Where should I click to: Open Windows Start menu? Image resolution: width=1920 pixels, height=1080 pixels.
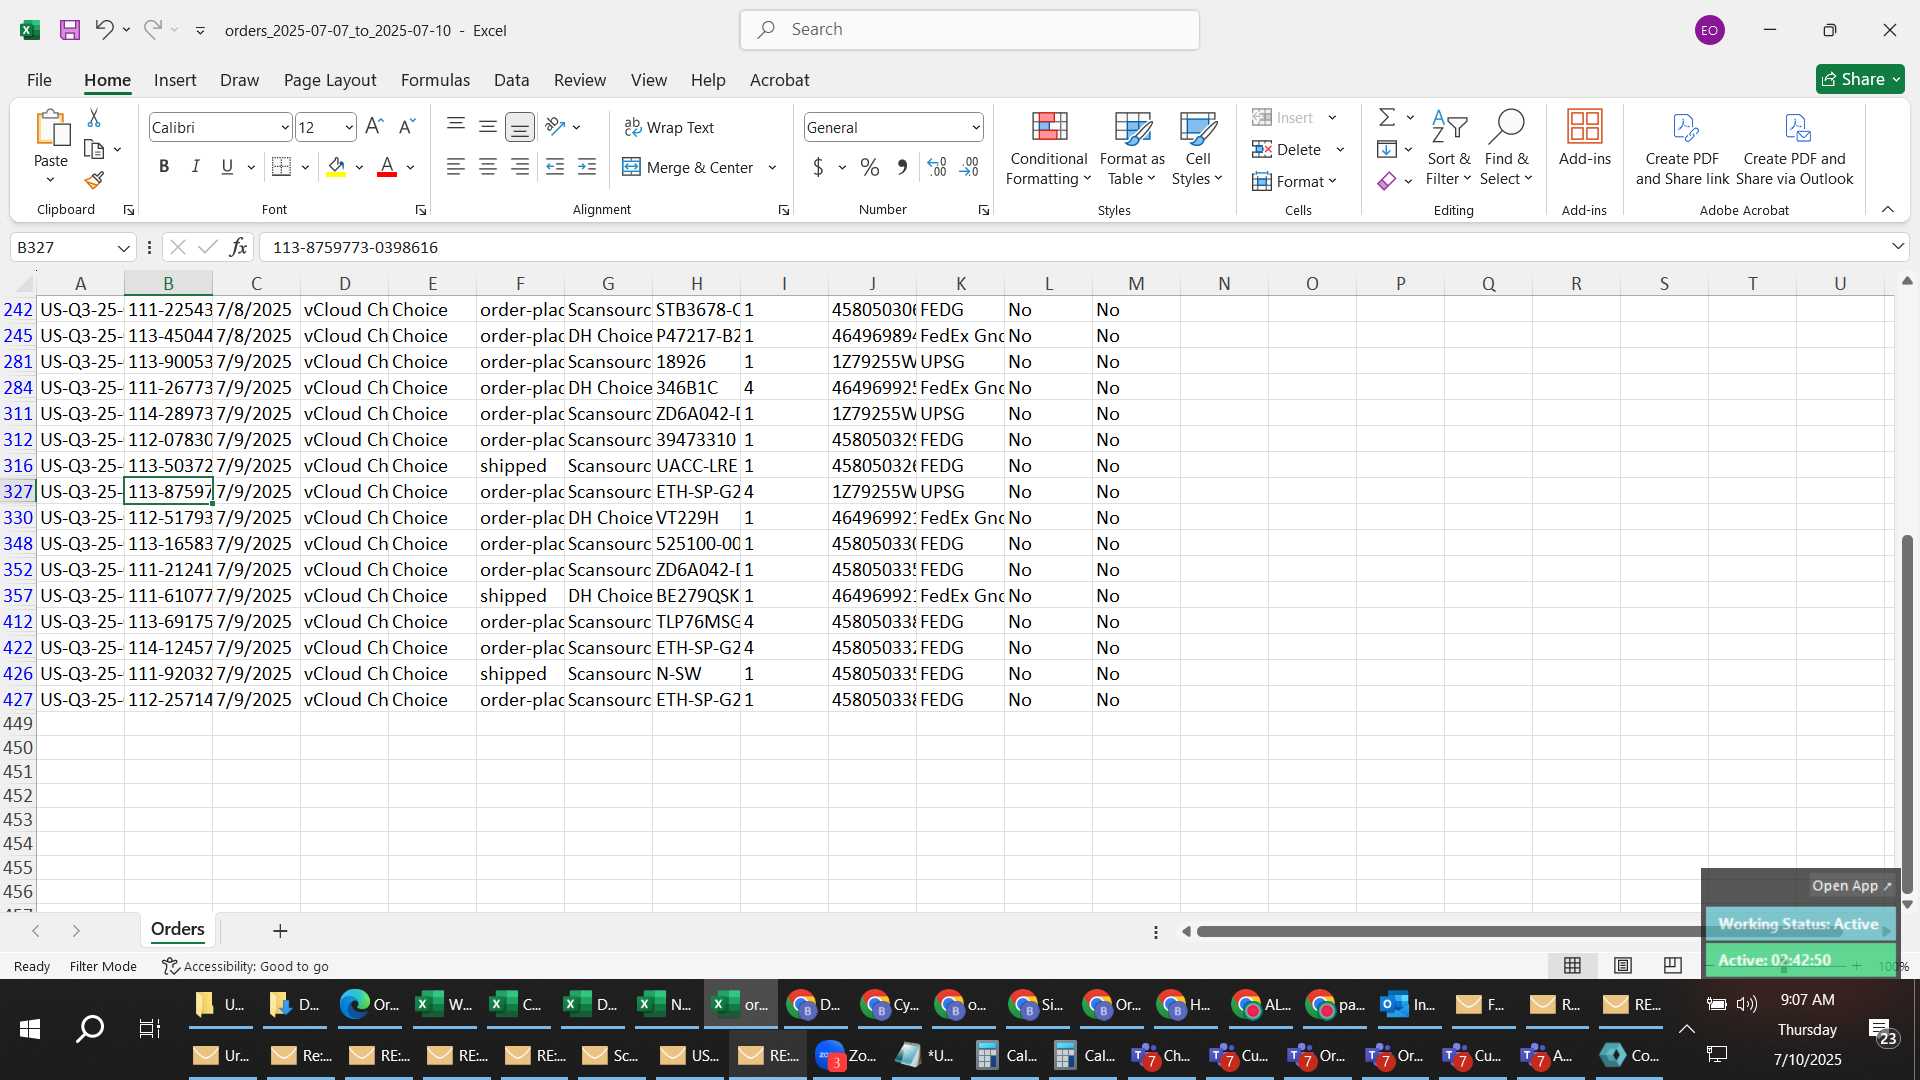[x=30, y=1029]
